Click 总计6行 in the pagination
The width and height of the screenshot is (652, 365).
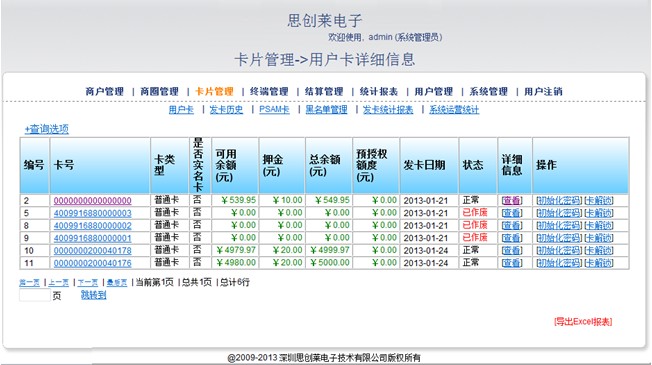click(x=235, y=283)
